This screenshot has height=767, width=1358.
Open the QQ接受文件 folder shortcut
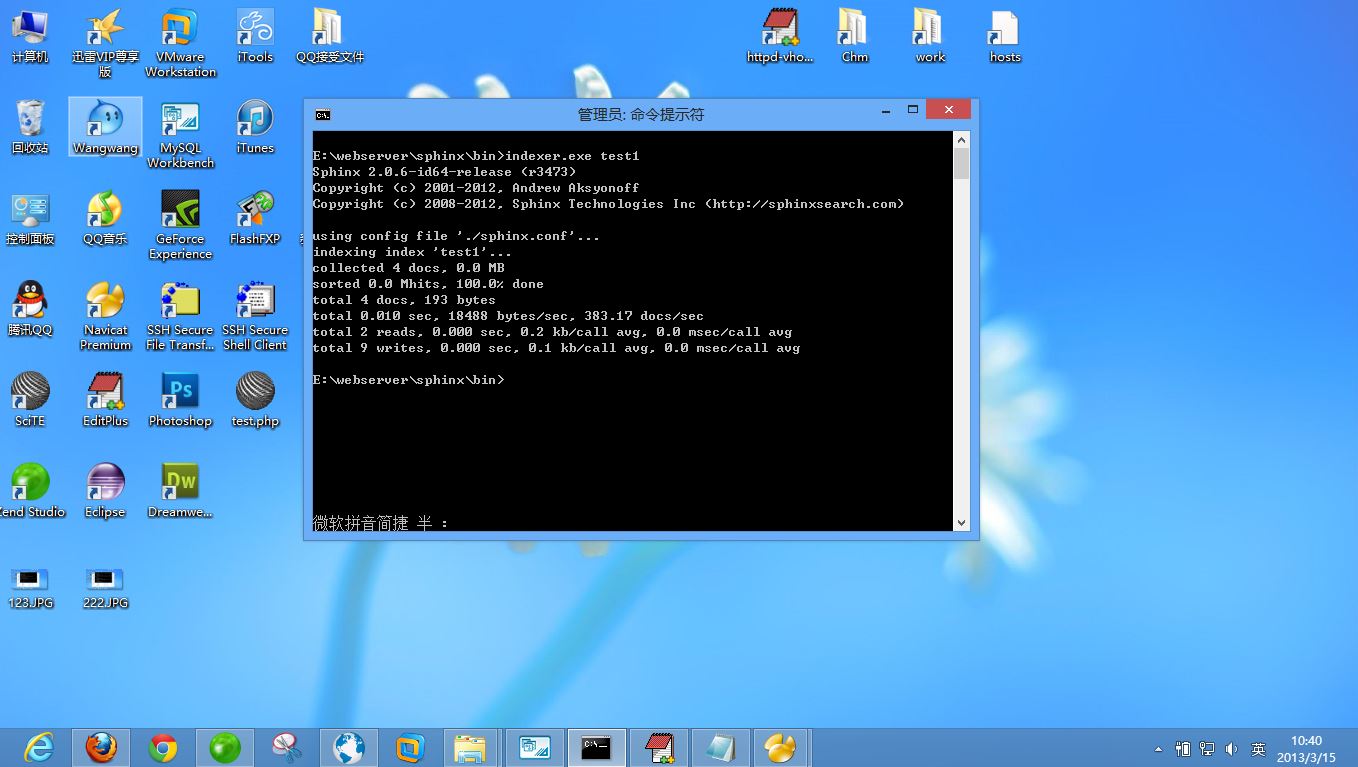click(329, 36)
